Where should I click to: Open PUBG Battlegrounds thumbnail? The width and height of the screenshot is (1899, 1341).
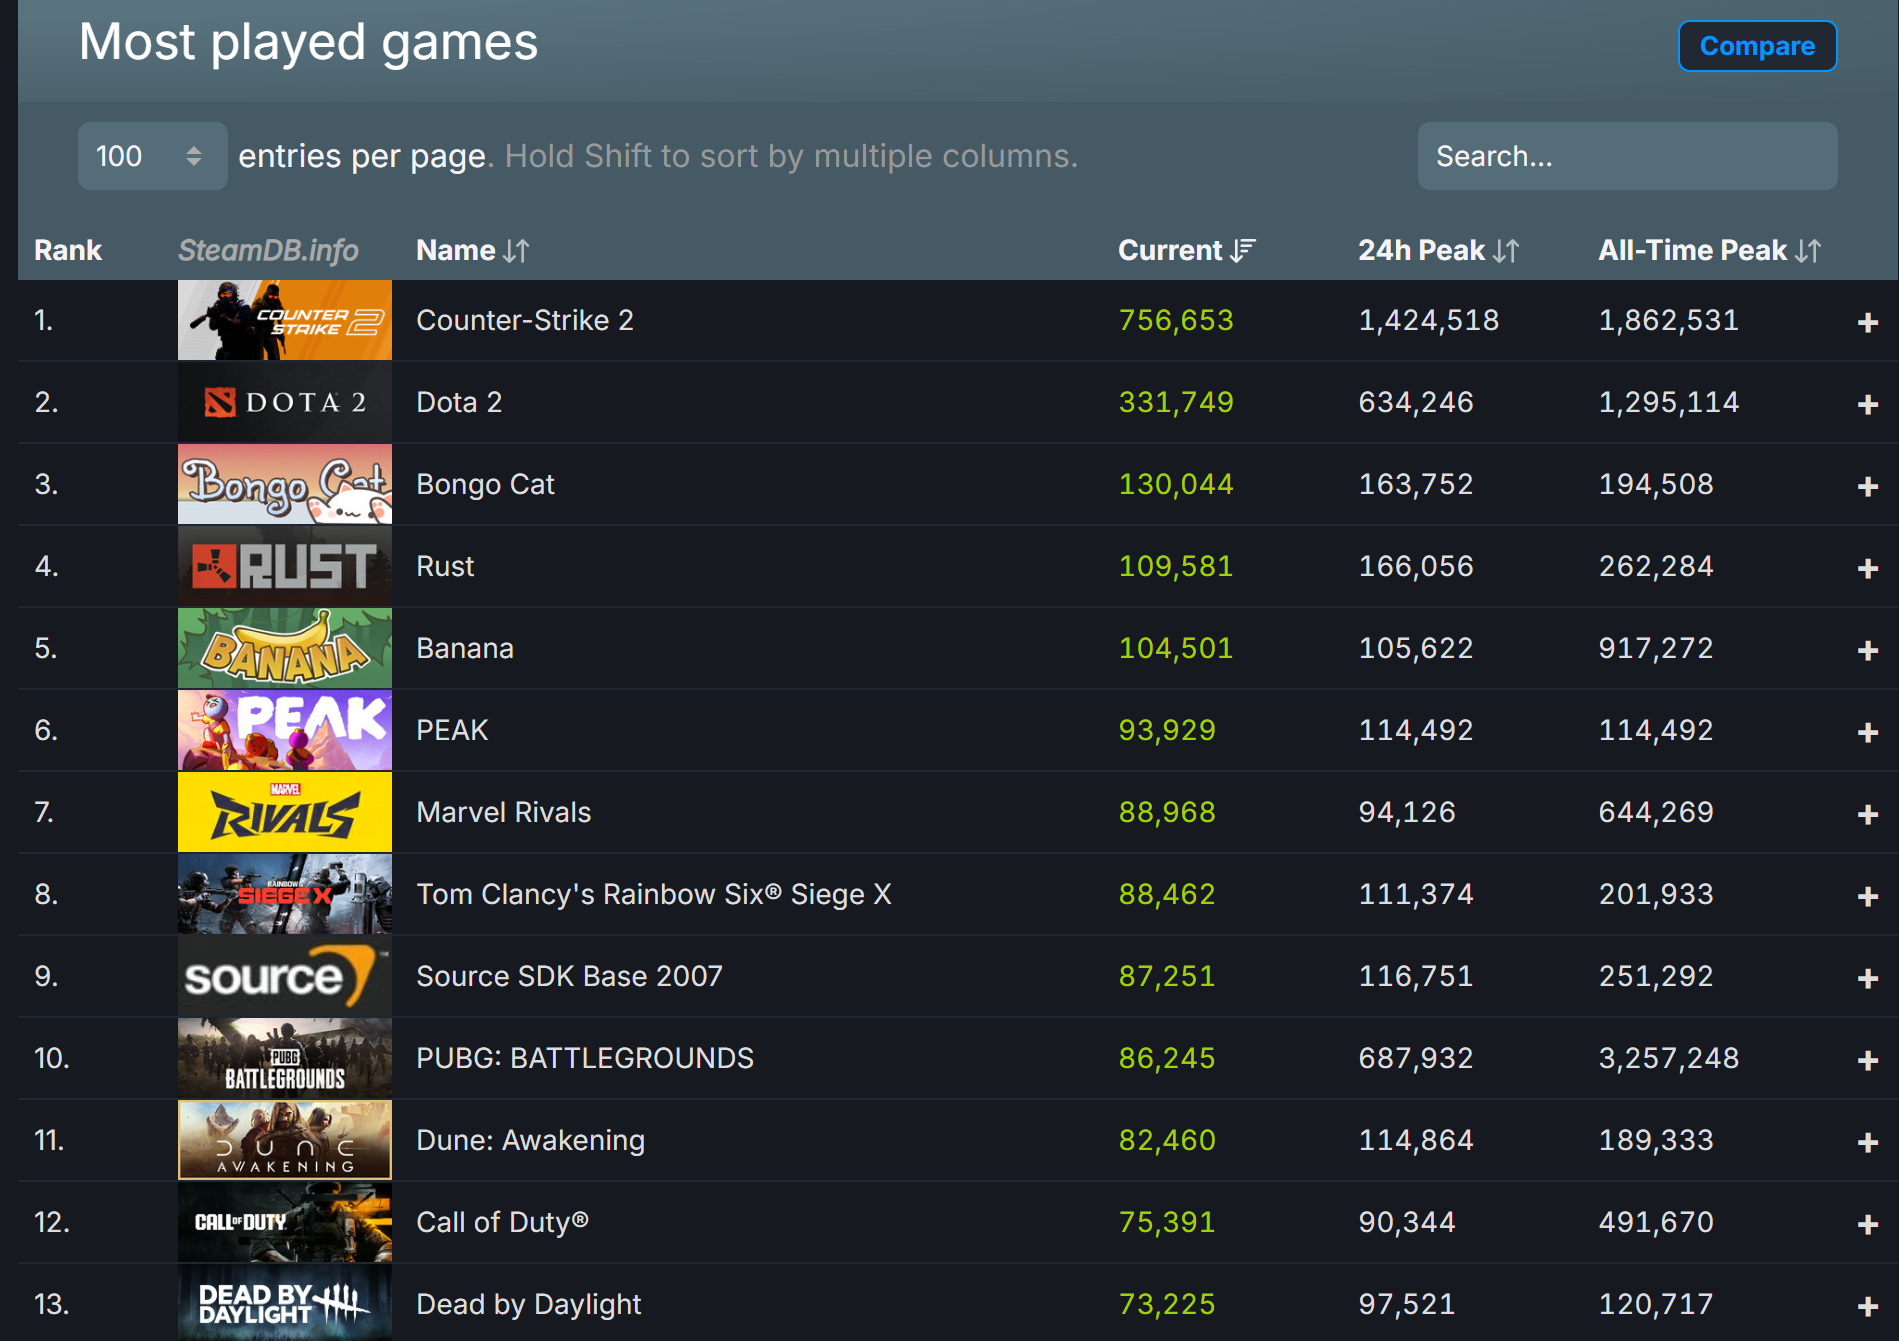(x=285, y=1058)
